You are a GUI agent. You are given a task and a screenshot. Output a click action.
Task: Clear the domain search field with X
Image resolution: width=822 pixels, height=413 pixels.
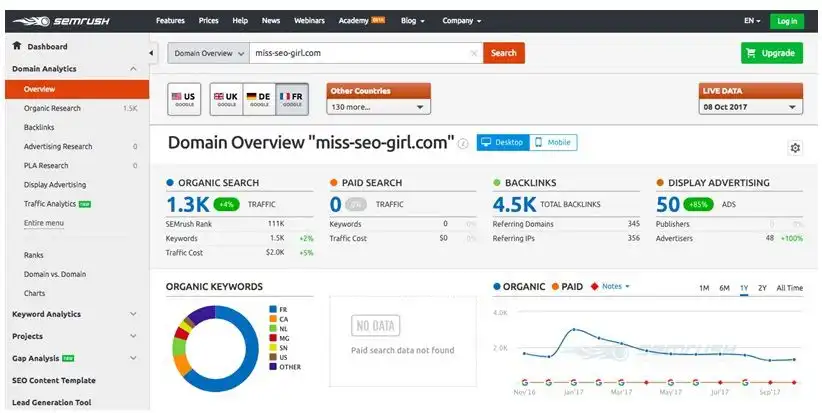(474, 53)
